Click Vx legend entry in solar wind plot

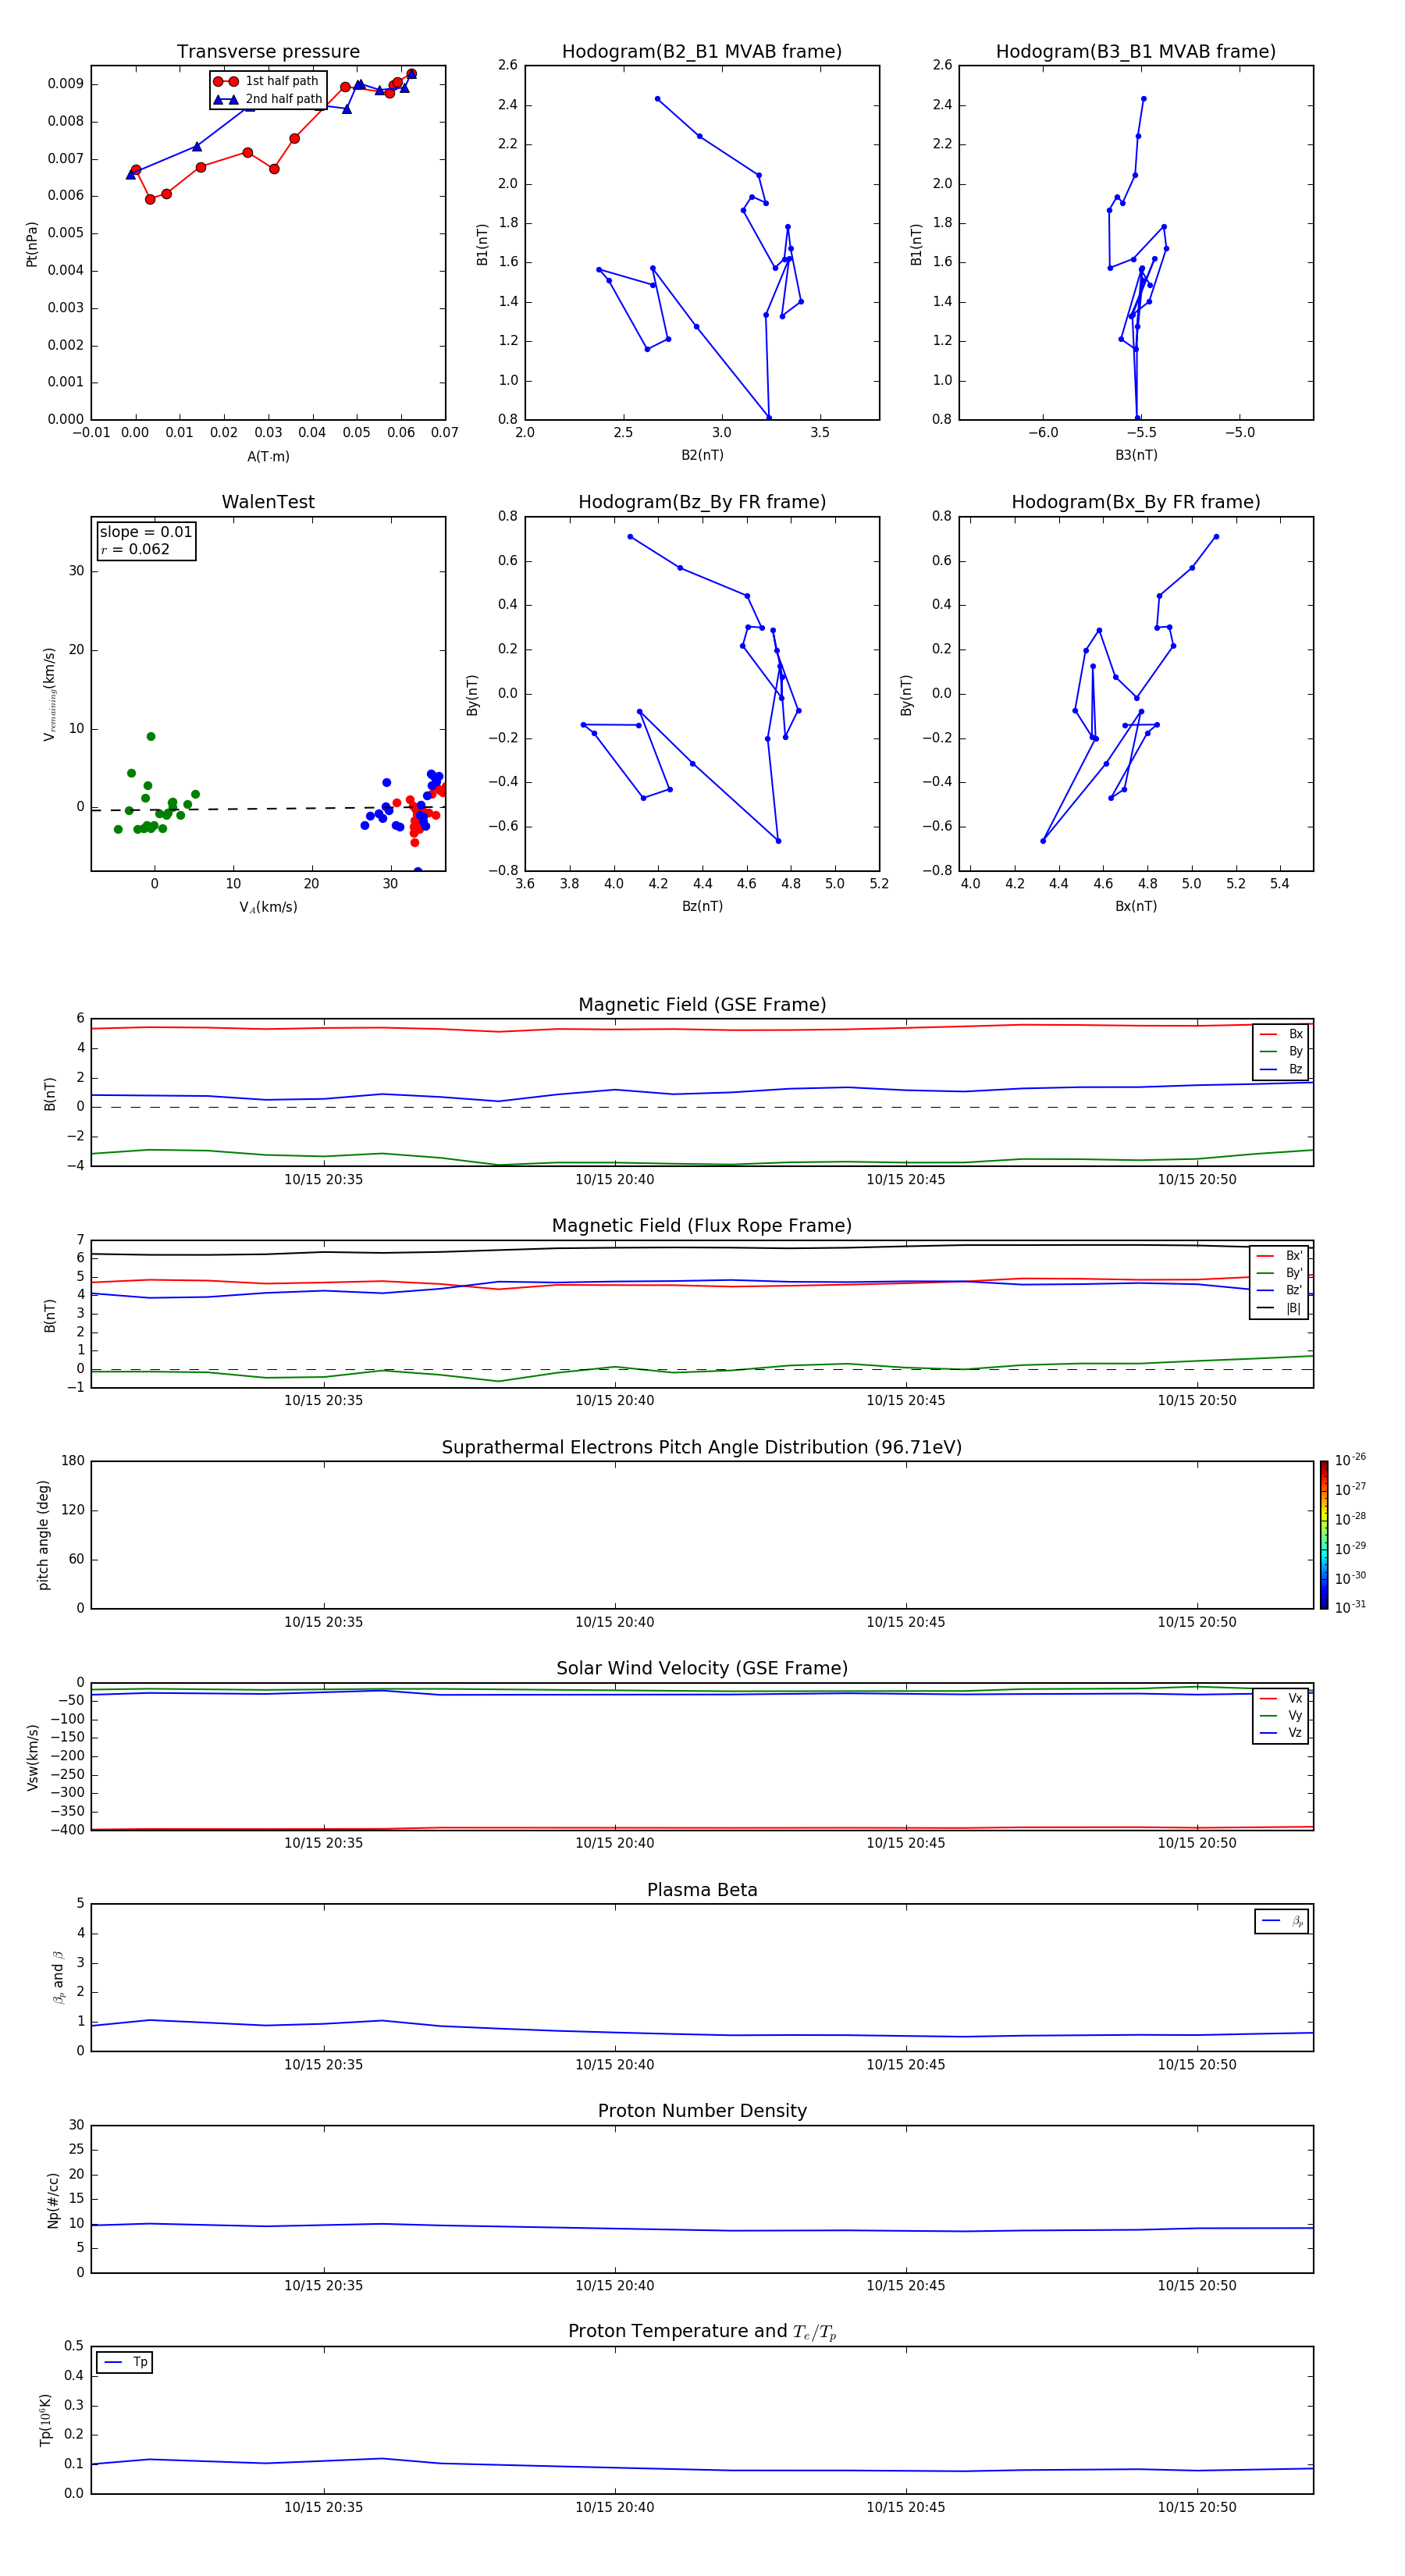pyautogui.click(x=1282, y=1699)
